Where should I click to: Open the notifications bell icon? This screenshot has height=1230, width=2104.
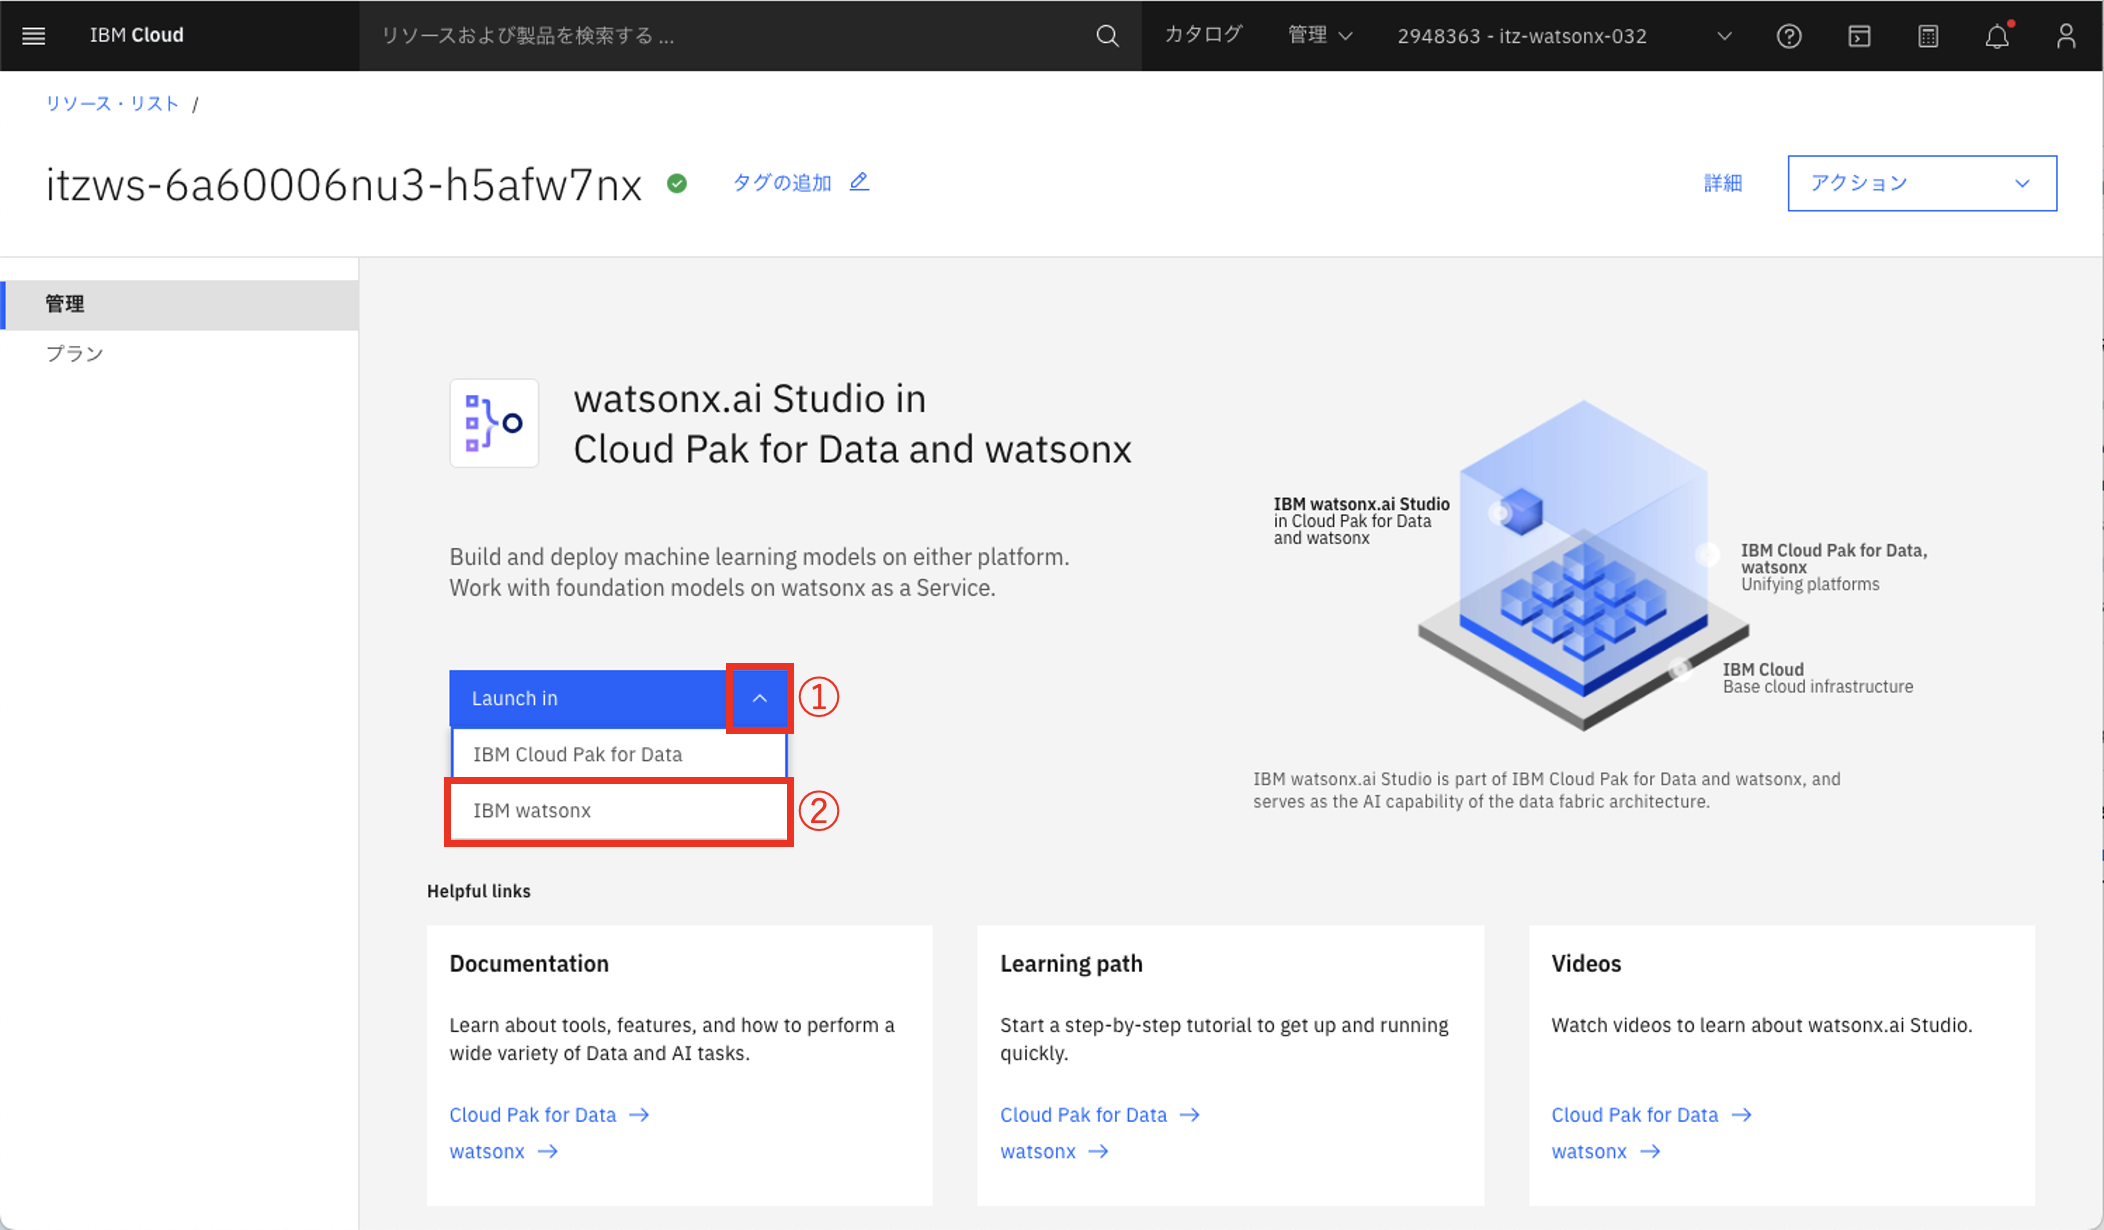(x=1996, y=36)
